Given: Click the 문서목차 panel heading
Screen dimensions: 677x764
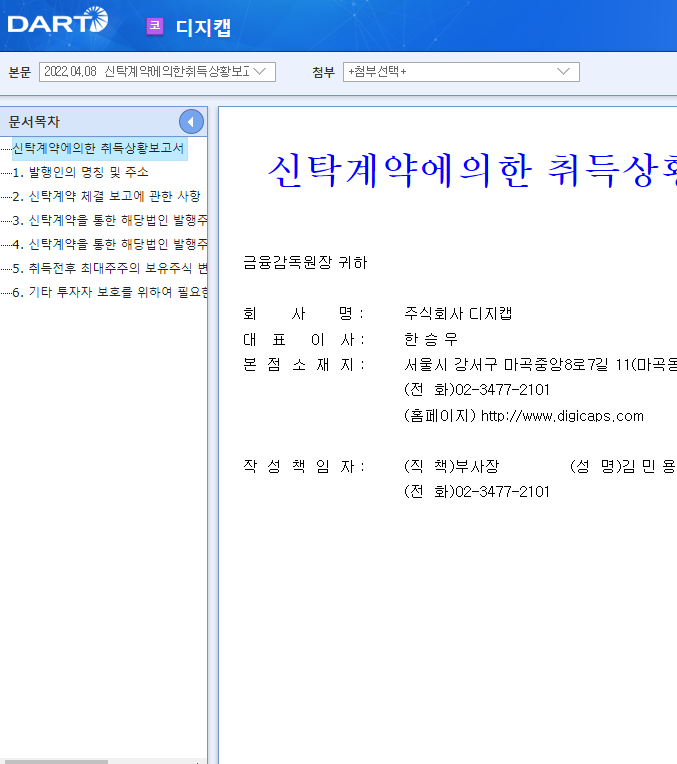Looking at the screenshot, I should click(34, 122).
